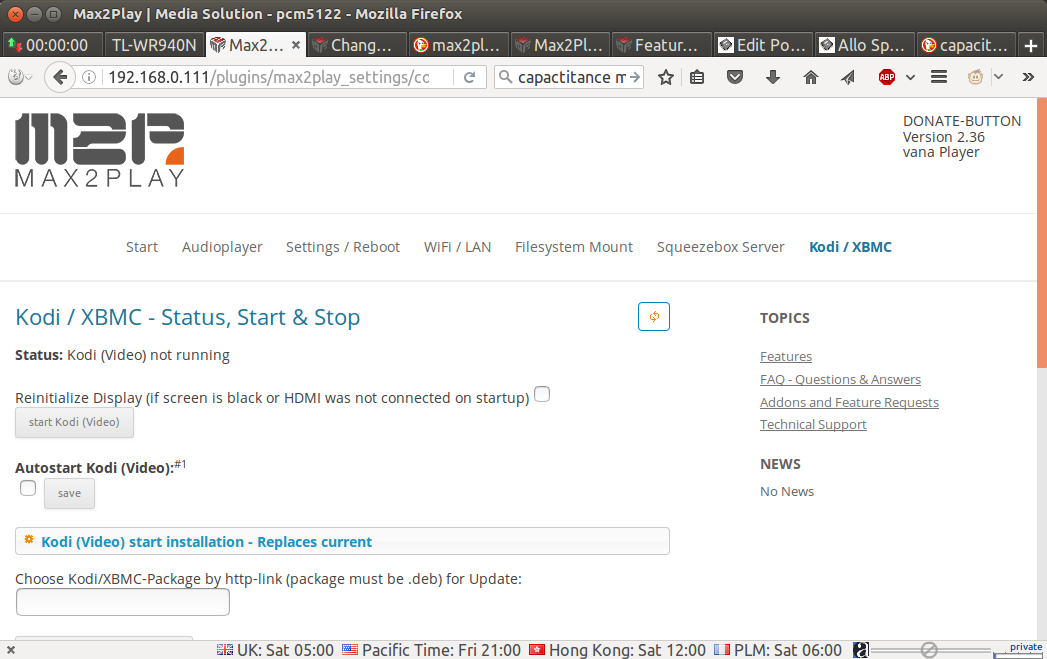Screen dimensions: 1047x659
Task: Open the Downloads arrow icon
Action: pyautogui.click(x=773, y=77)
